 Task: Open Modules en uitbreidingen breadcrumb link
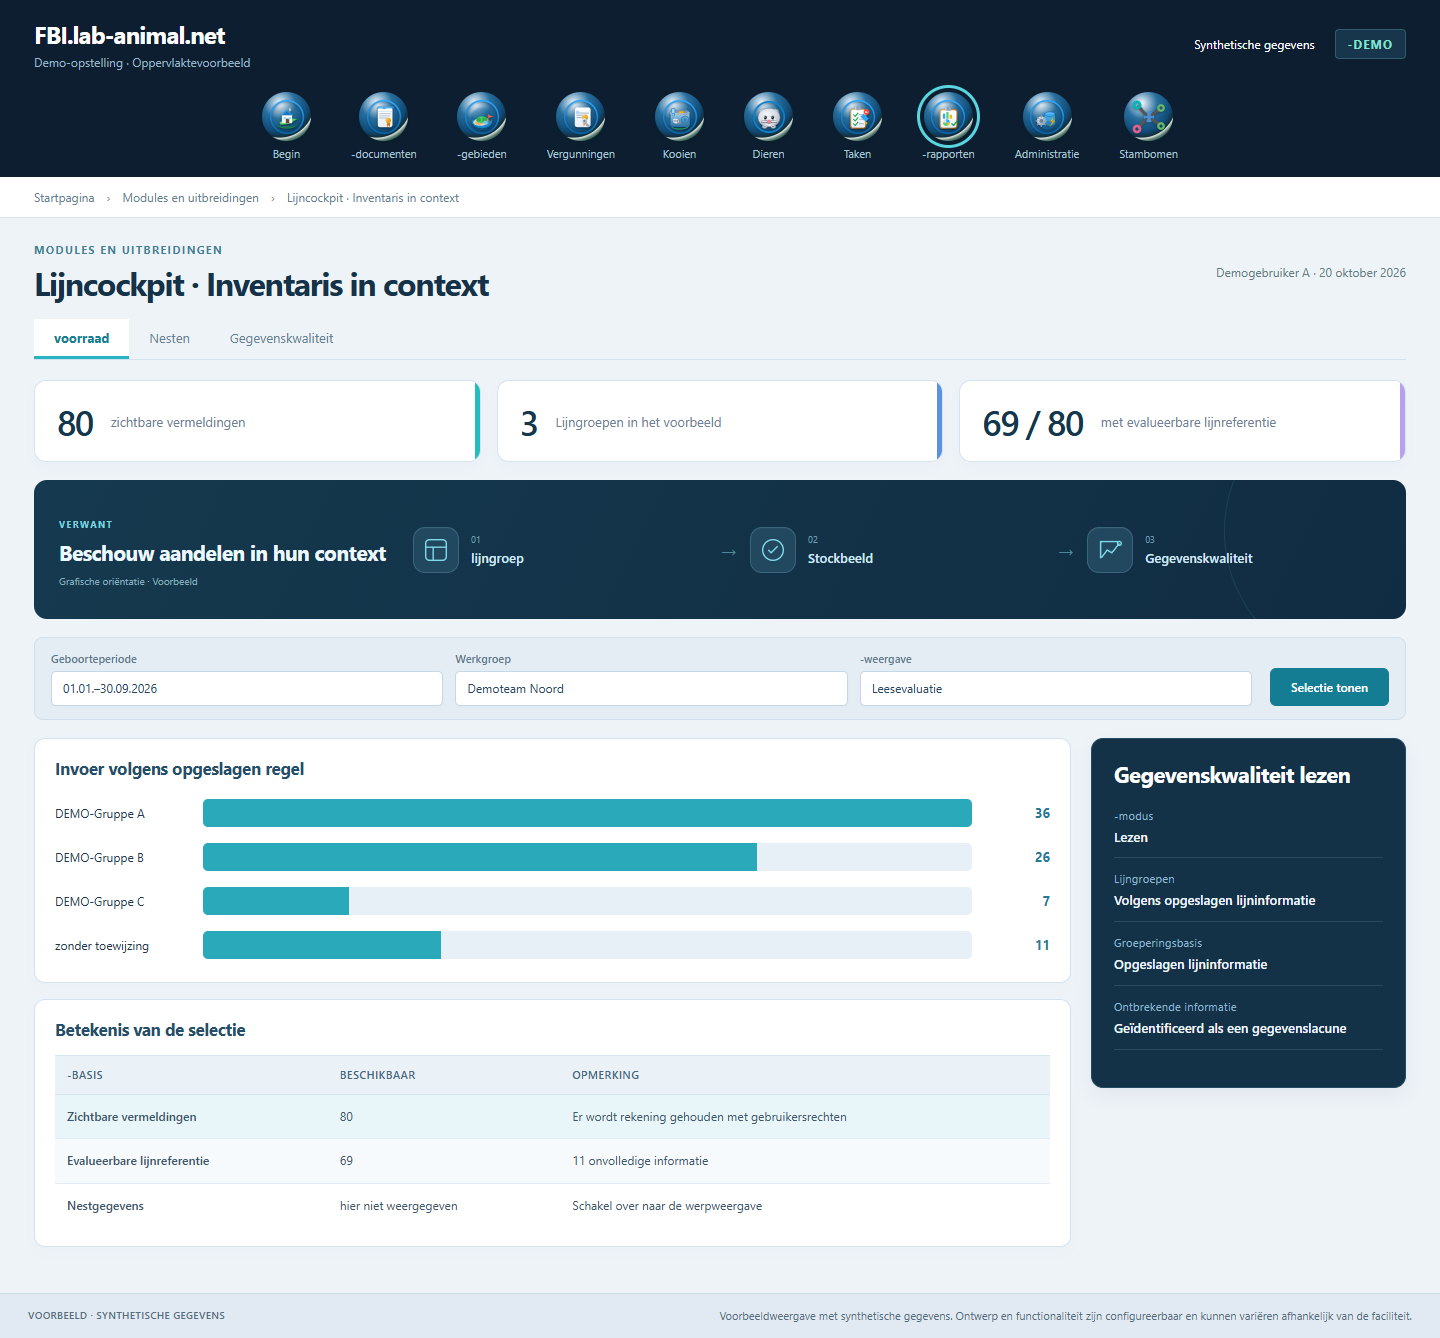point(191,198)
